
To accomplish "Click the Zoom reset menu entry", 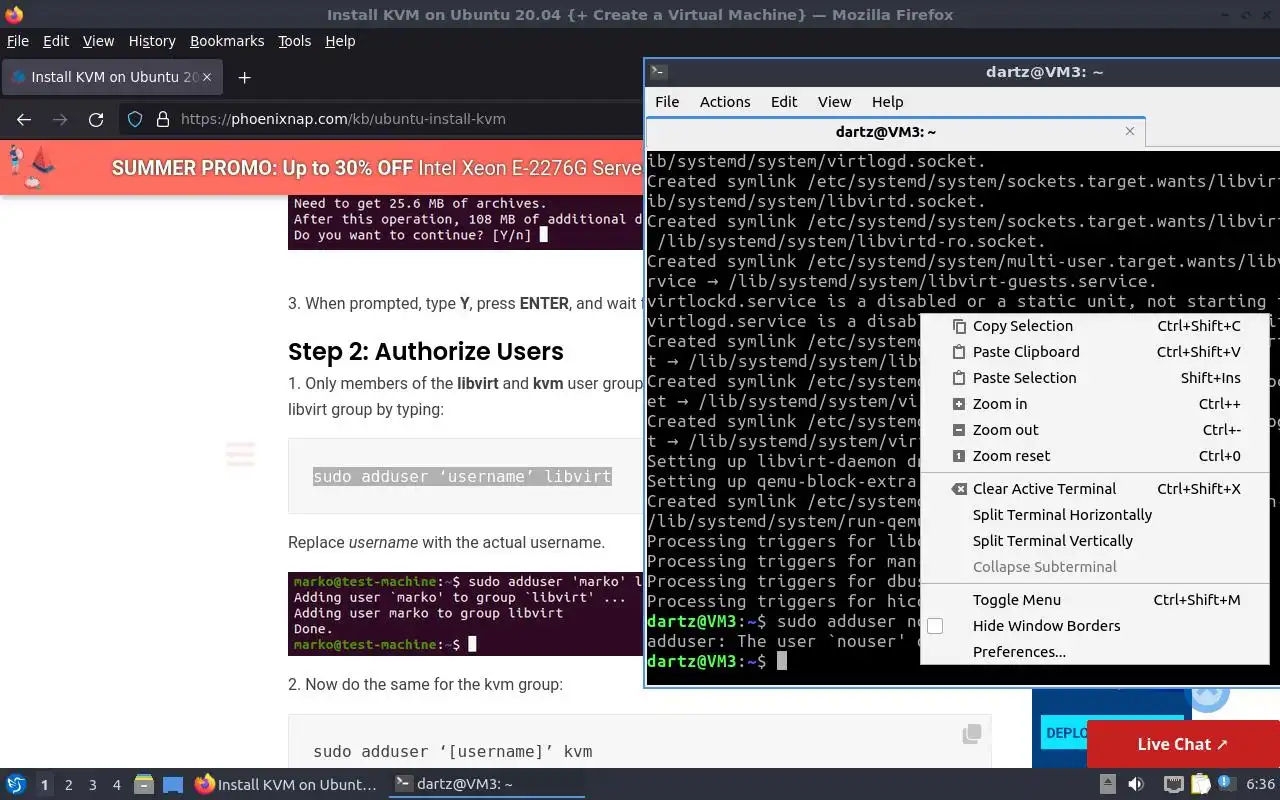I will (x=1095, y=456).
